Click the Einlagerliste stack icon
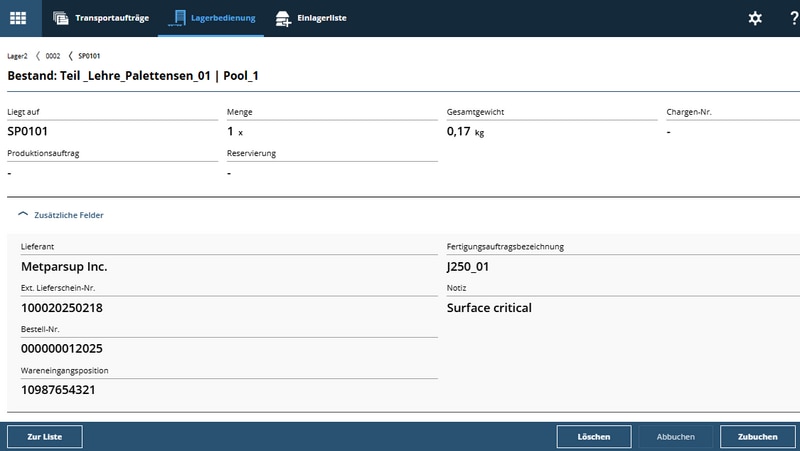The image size is (800, 451). (x=283, y=18)
